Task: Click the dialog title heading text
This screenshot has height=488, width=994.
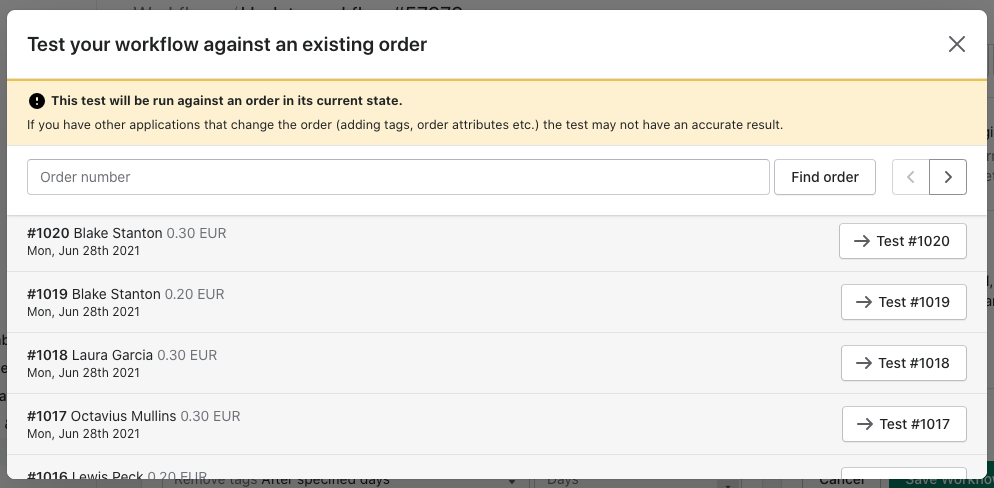Action: click(227, 44)
